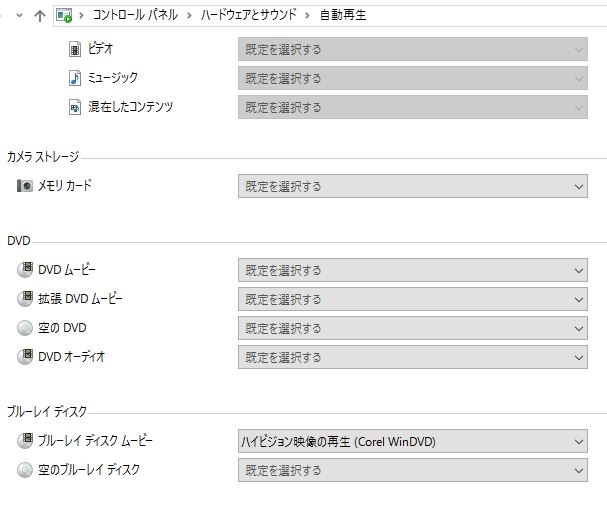This screenshot has height=517, width=607.
Task: Click the ブルーレイ ディスク ムービー icon
Action: [25, 440]
